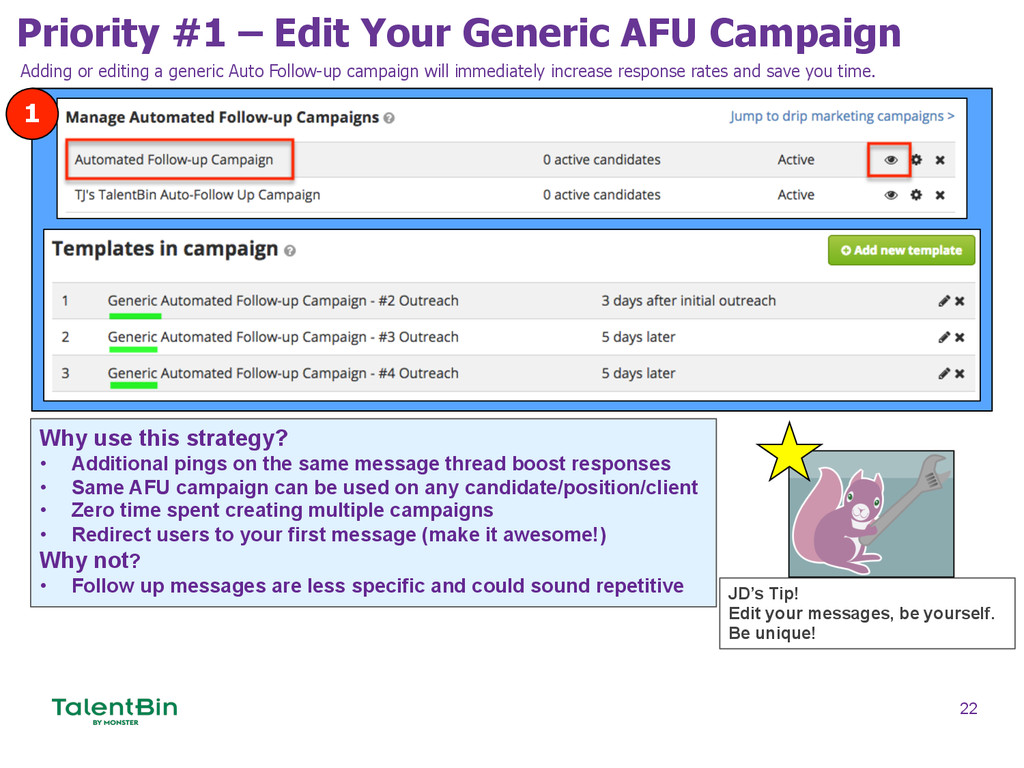Remove TJ's TalentBin Auto-Follow Up Campaign
The height and width of the screenshot is (768, 1024).
click(940, 195)
